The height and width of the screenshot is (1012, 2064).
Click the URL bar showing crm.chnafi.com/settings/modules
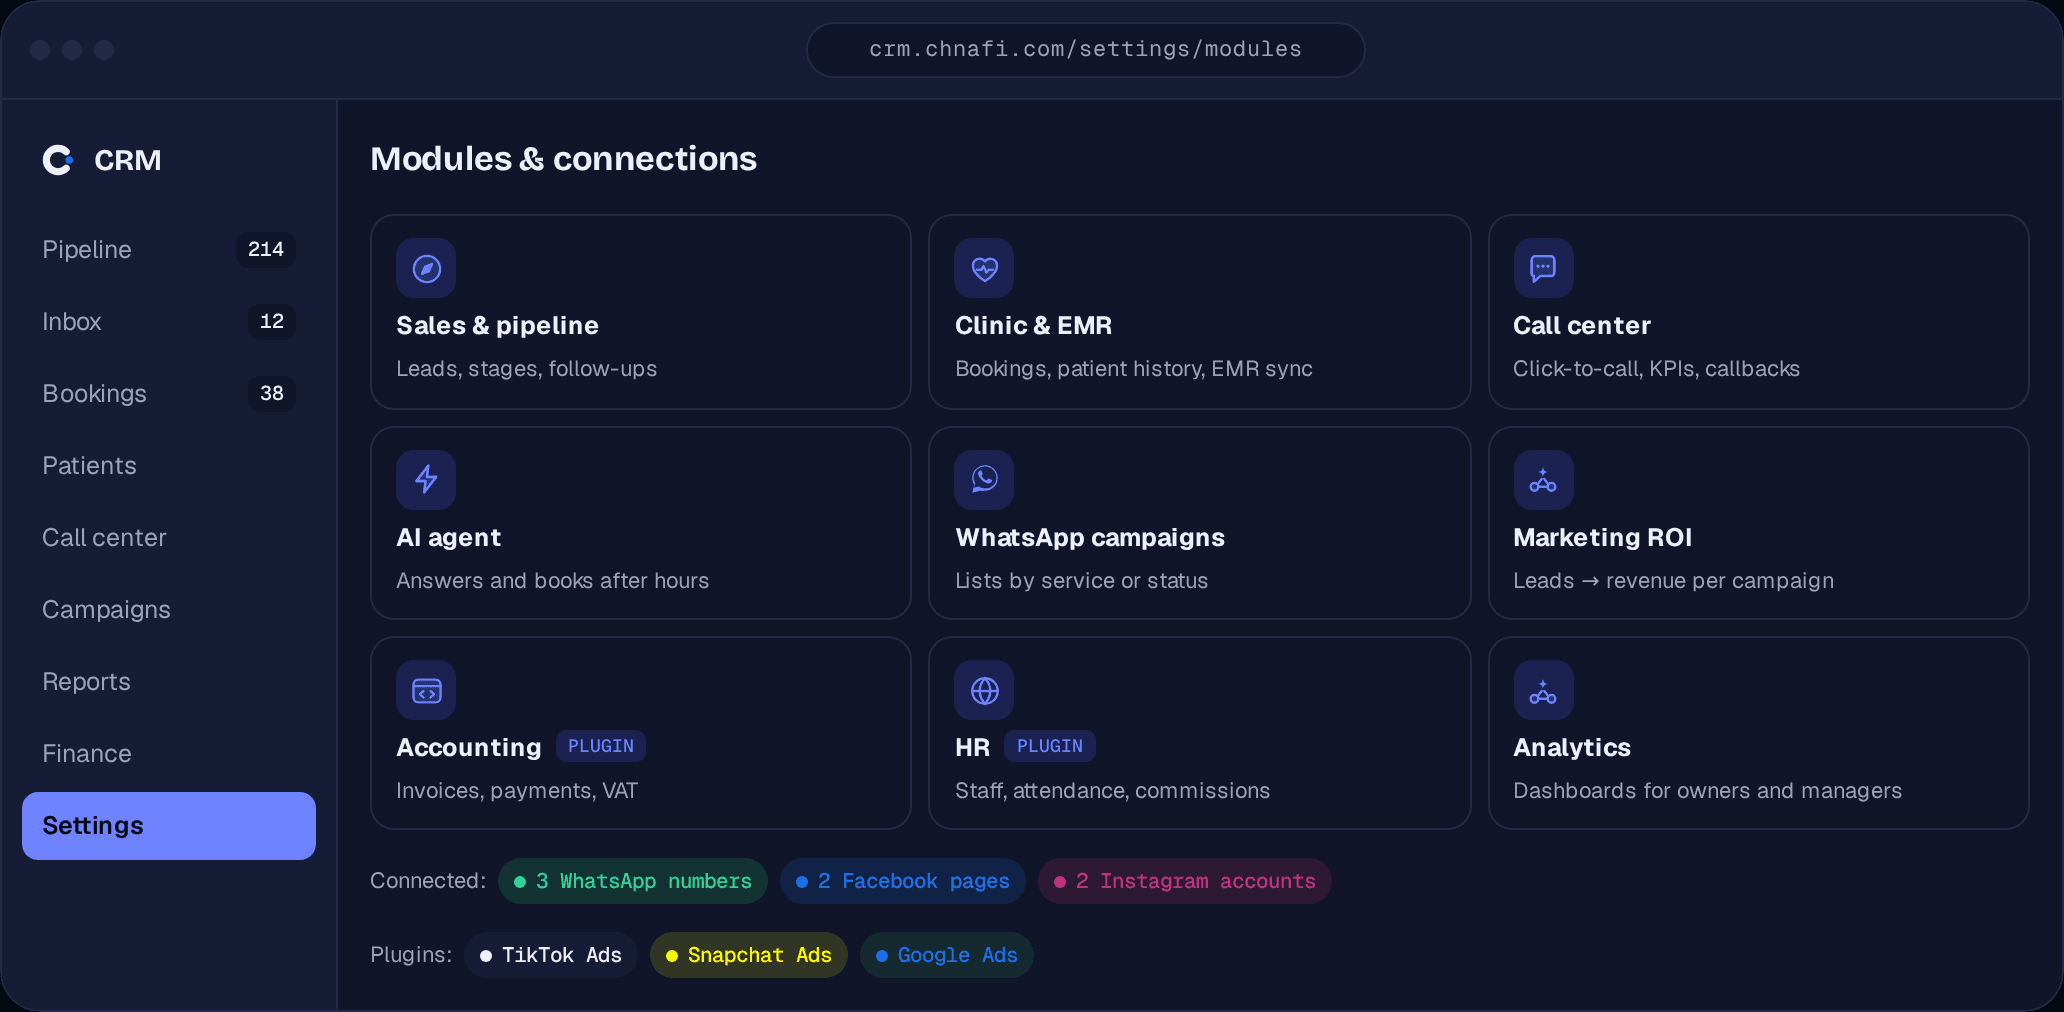1085,49
